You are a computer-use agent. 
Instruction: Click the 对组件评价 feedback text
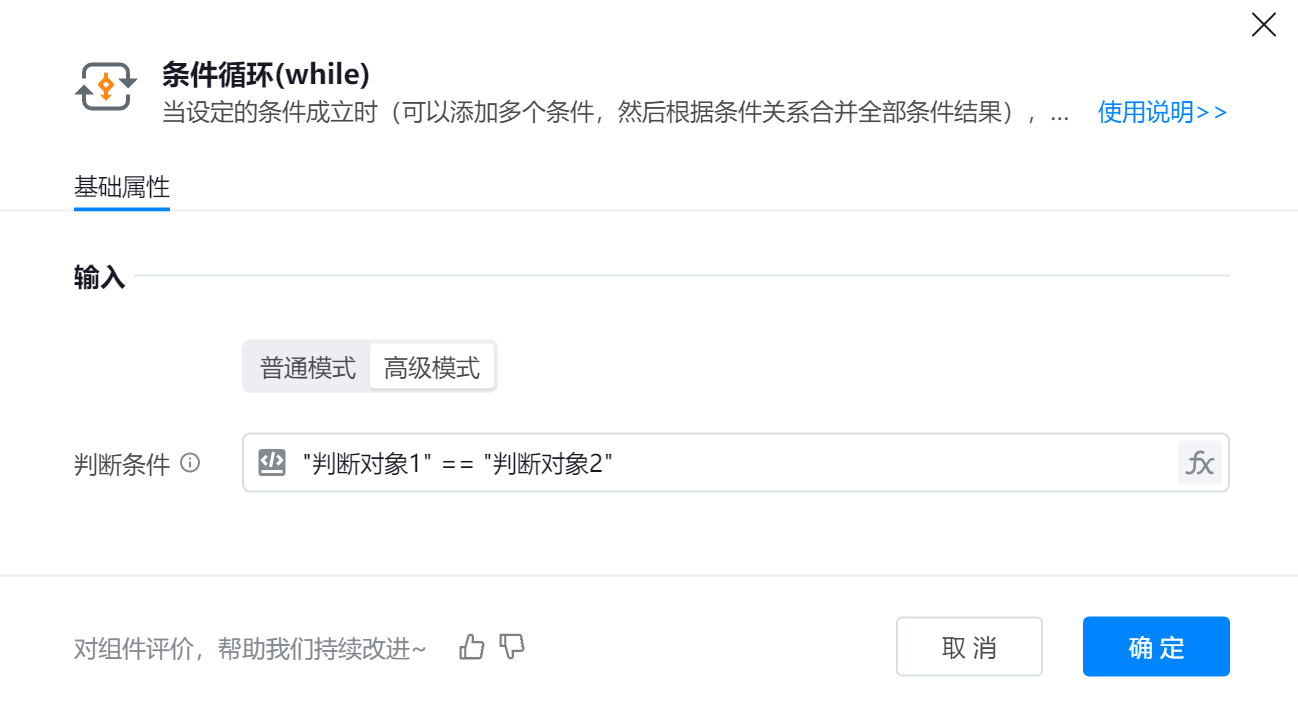click(250, 649)
